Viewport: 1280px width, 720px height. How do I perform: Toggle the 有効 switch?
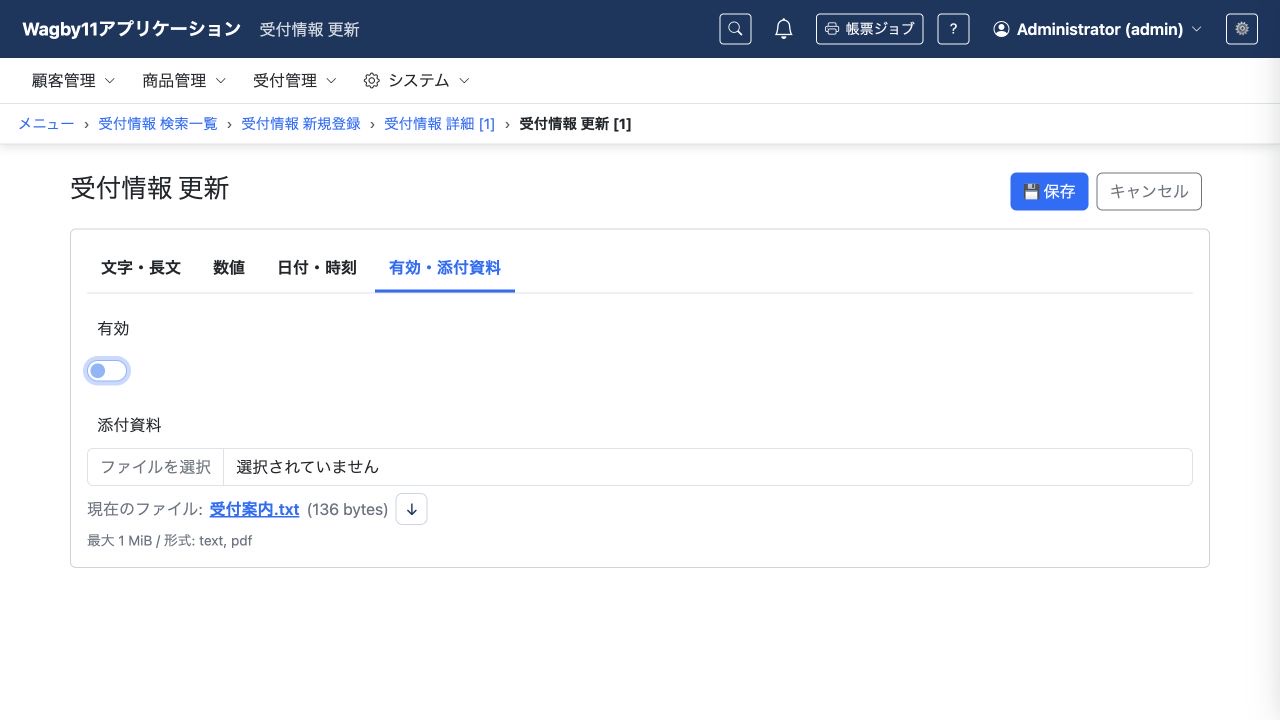107,371
